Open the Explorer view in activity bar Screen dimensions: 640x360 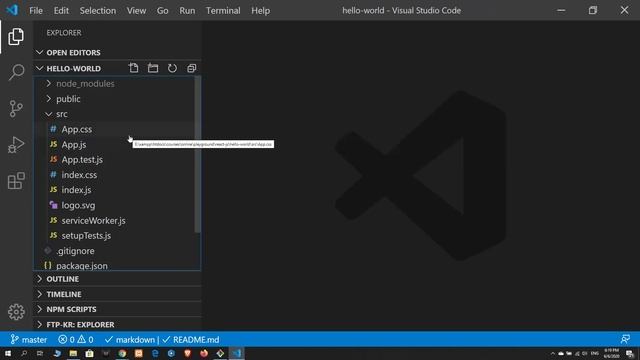point(16,37)
